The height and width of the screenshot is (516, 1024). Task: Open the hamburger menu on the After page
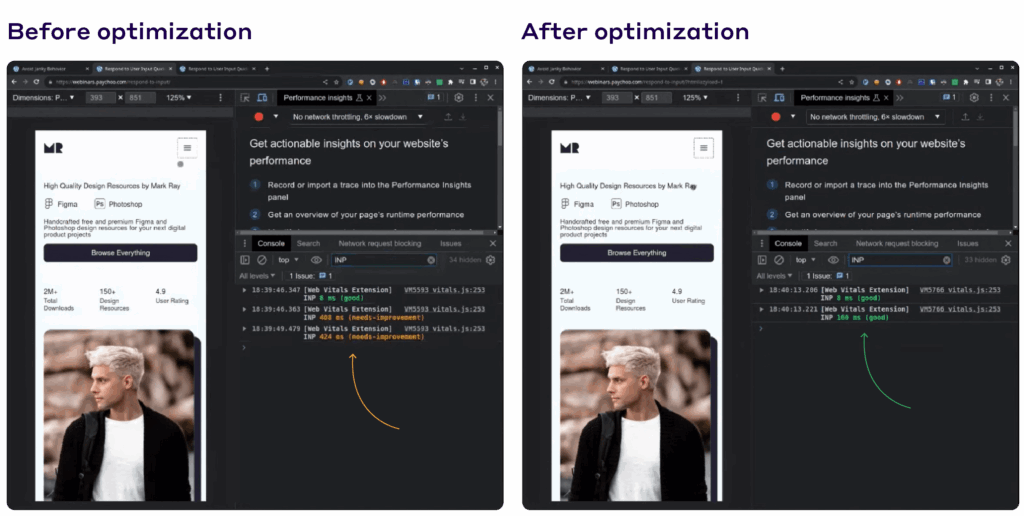coord(703,148)
